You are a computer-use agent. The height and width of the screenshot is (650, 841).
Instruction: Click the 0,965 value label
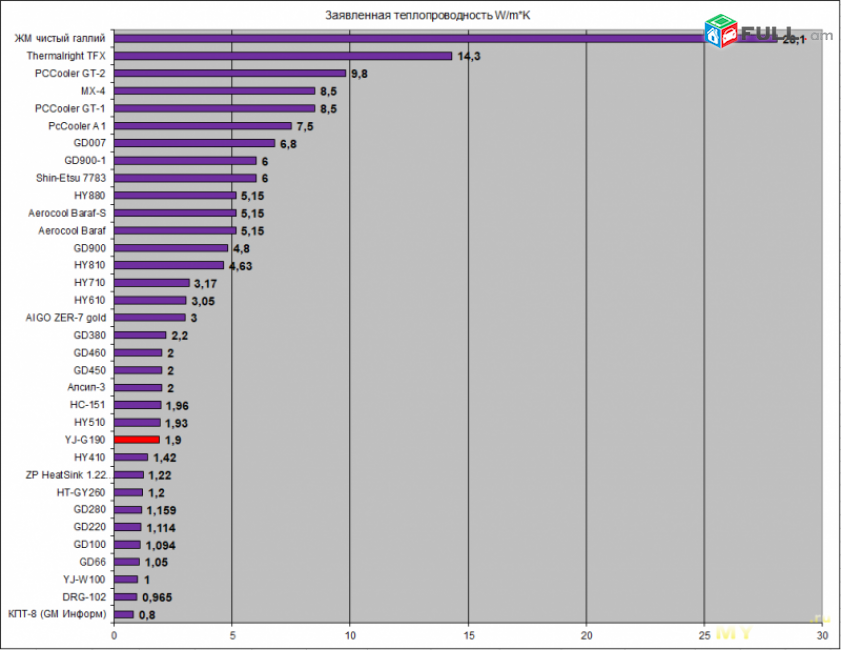[x=157, y=597]
